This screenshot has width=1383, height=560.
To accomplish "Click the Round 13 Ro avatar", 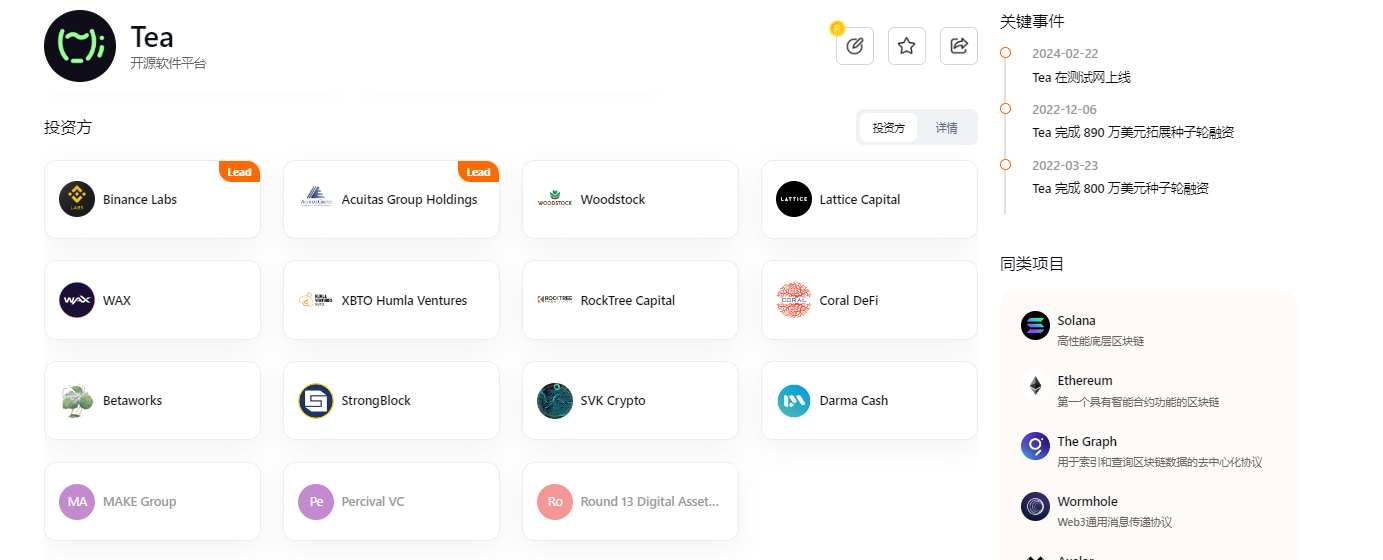I will coord(555,501).
